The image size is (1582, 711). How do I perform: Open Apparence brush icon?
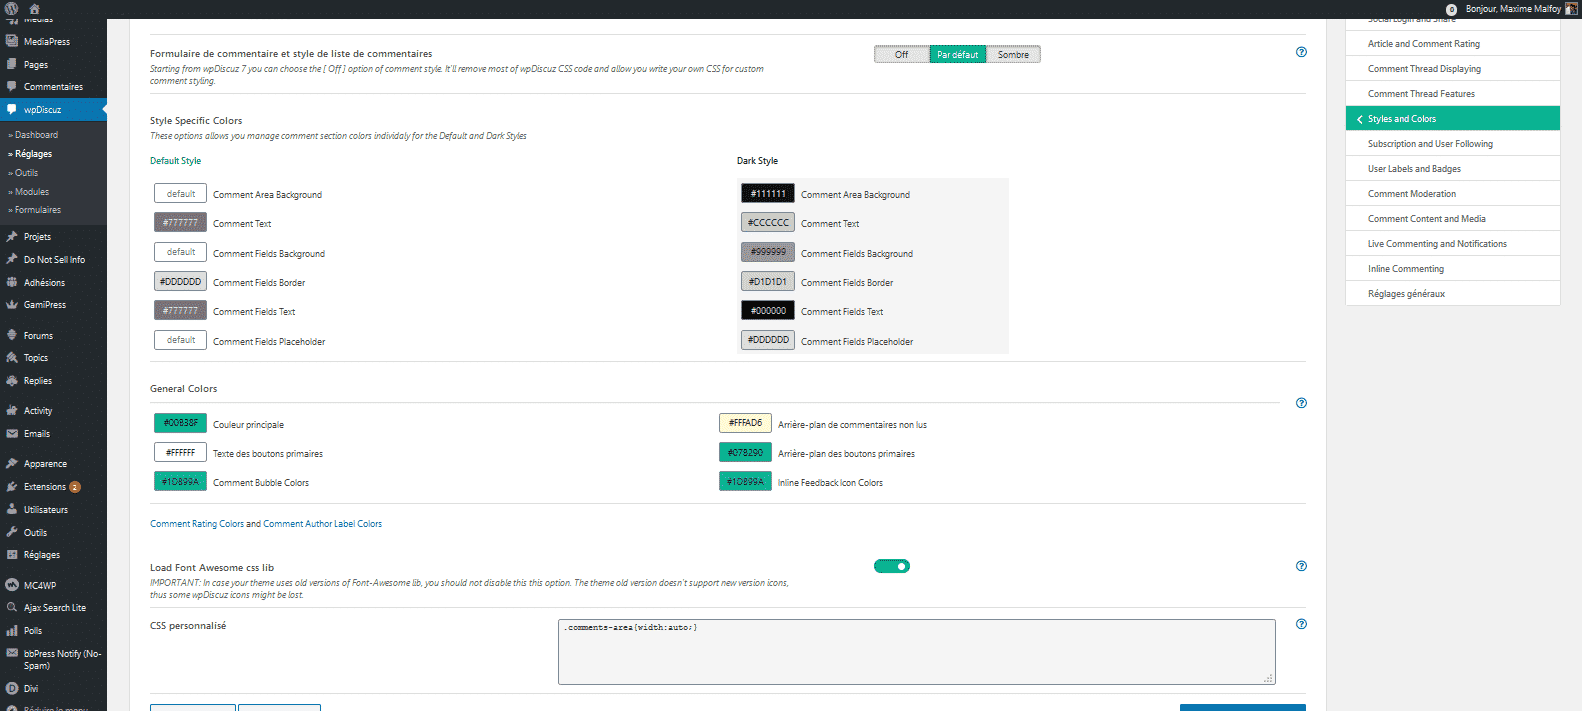pyautogui.click(x=12, y=463)
